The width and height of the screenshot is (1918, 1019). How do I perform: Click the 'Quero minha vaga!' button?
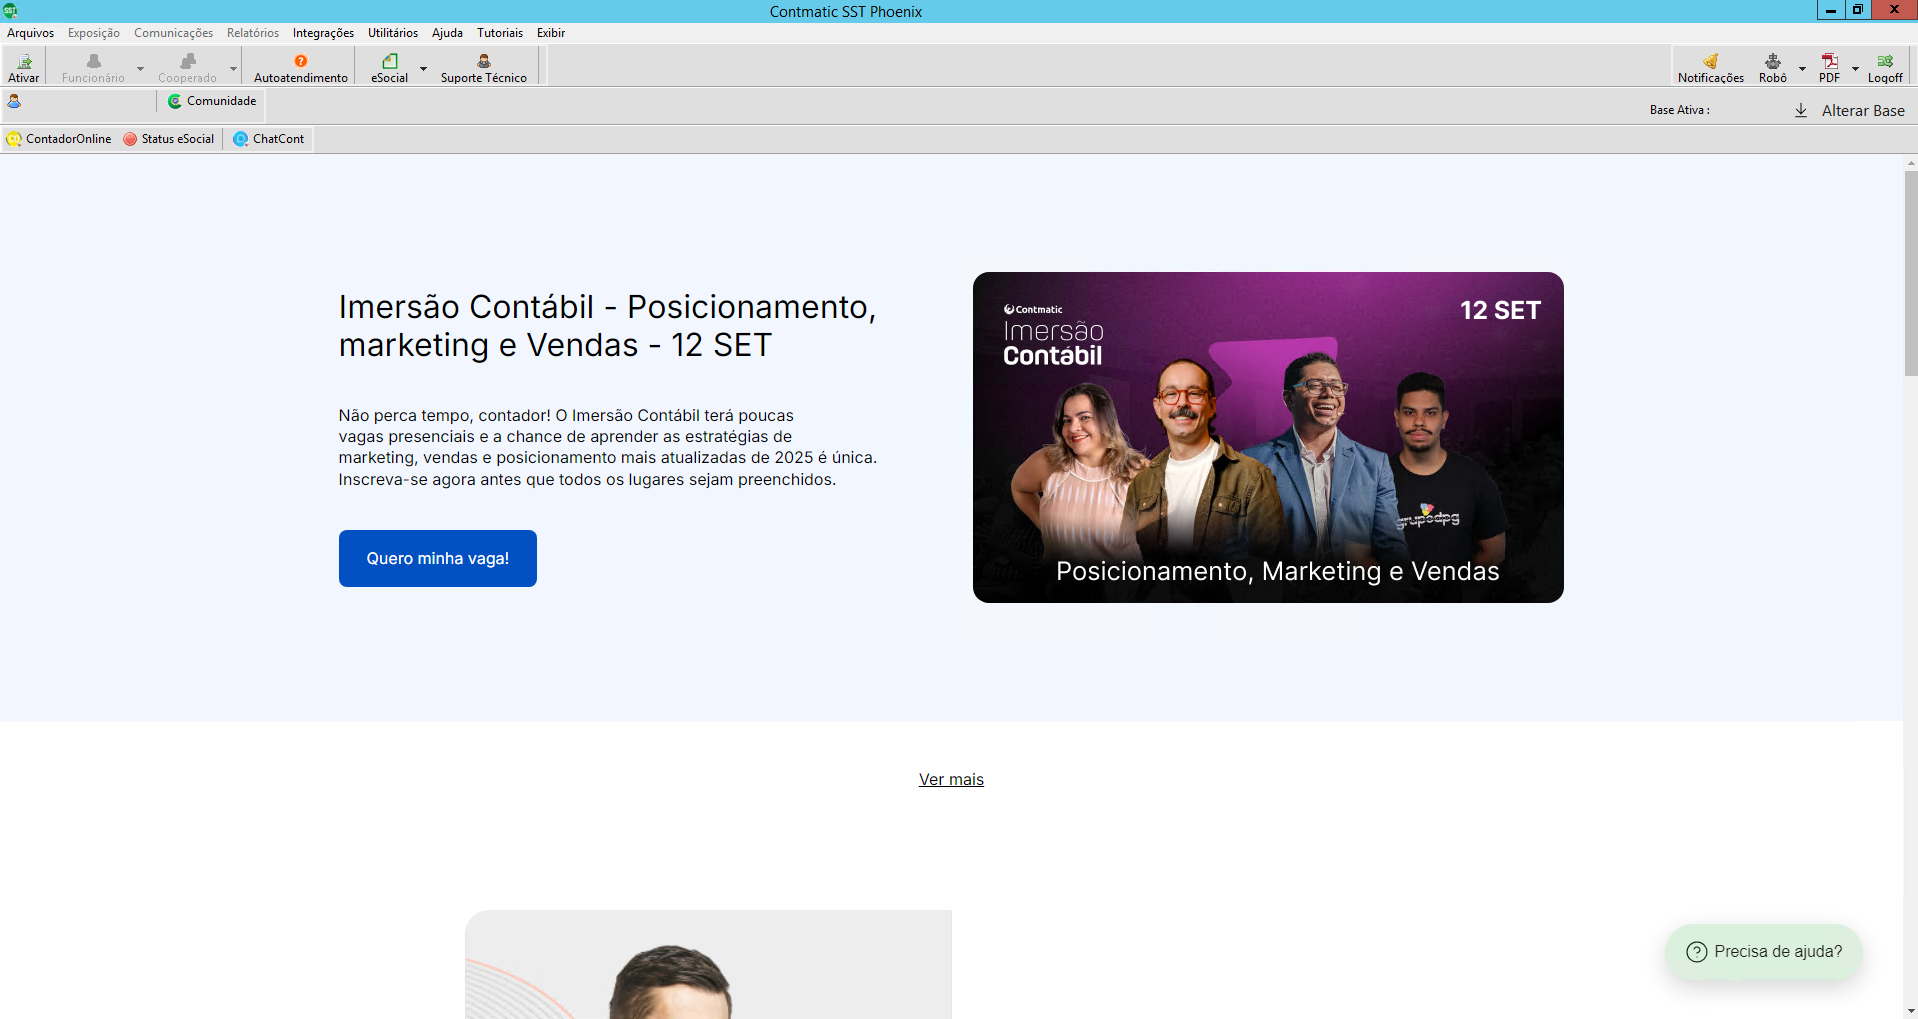pos(438,558)
